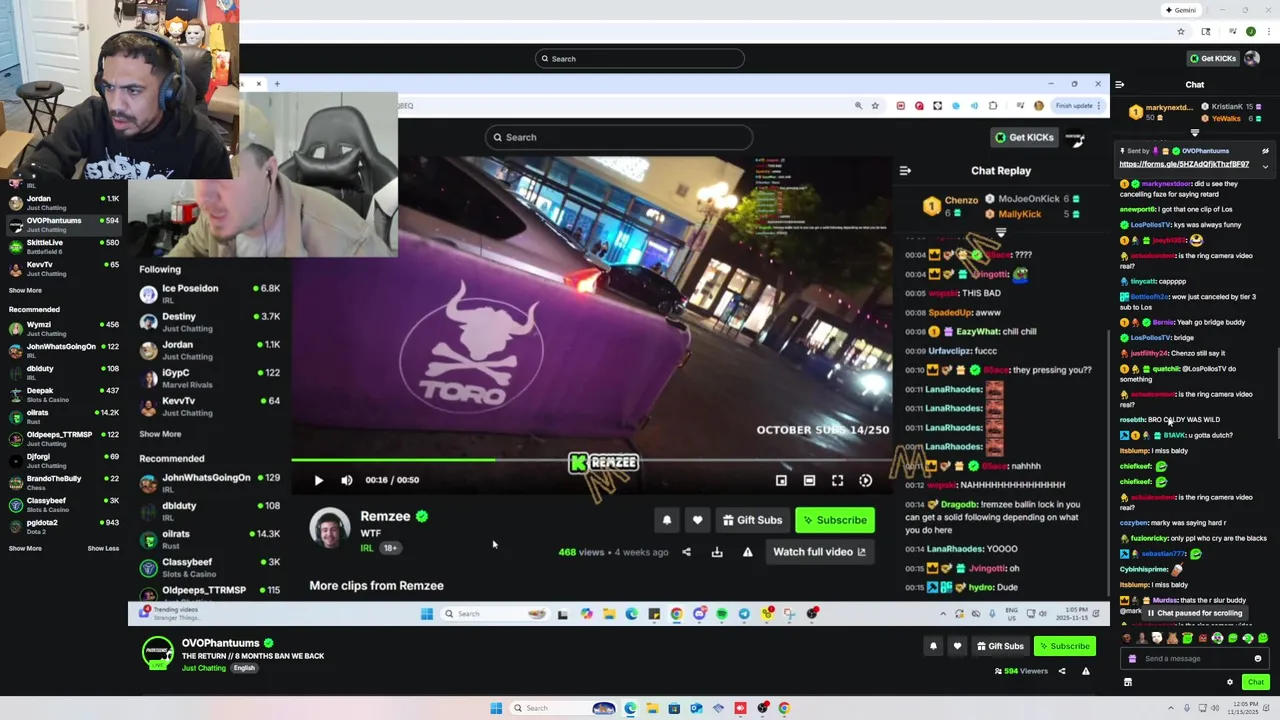Open Destiny channel in inner Following
Screen dimensions: 1280x720
[209, 321]
